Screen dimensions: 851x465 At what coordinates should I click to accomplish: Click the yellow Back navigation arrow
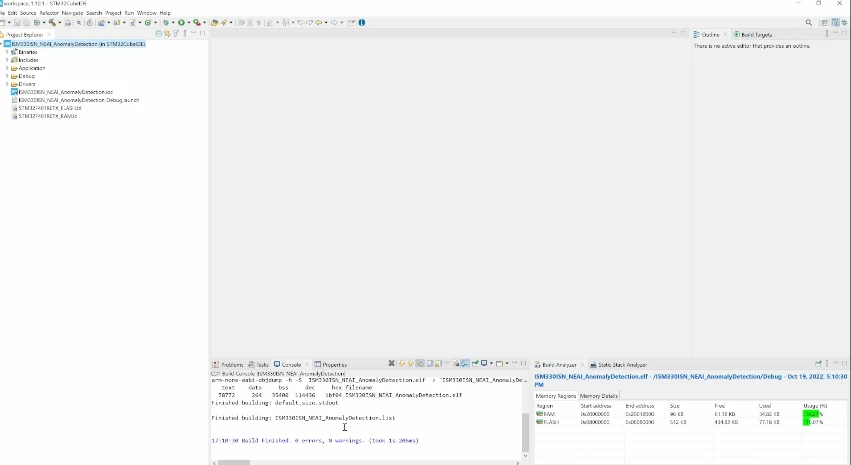click(x=318, y=22)
